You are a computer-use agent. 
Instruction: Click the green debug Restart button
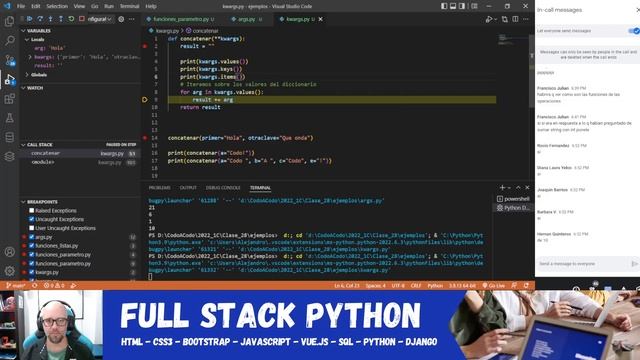point(71,19)
